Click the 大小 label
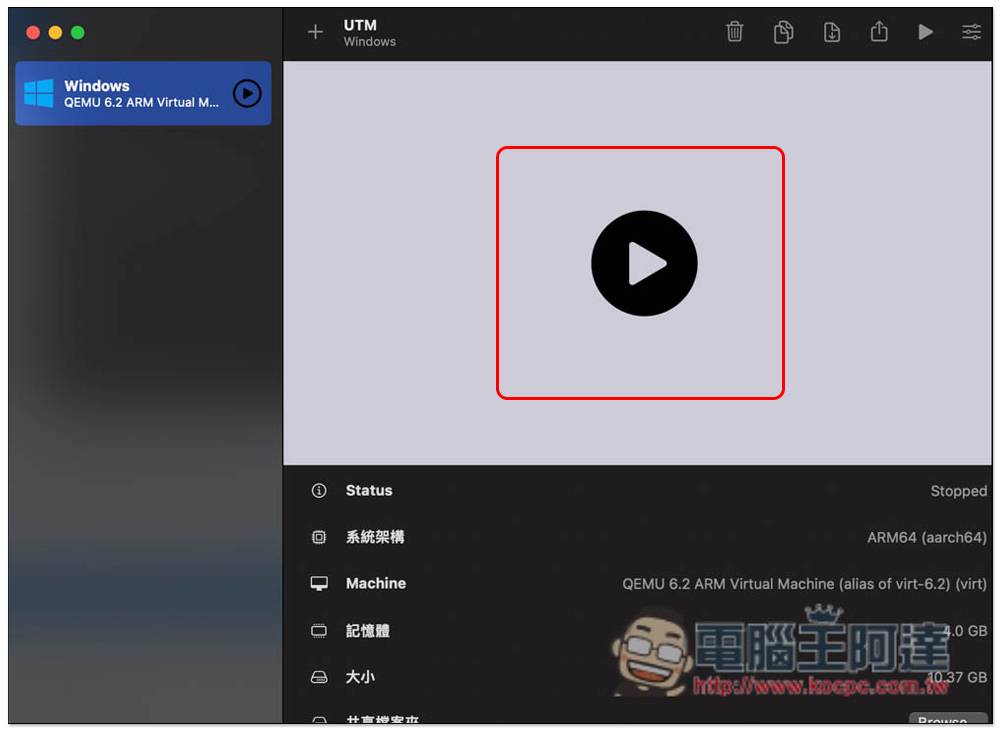This screenshot has width=1000, height=732. click(x=360, y=677)
